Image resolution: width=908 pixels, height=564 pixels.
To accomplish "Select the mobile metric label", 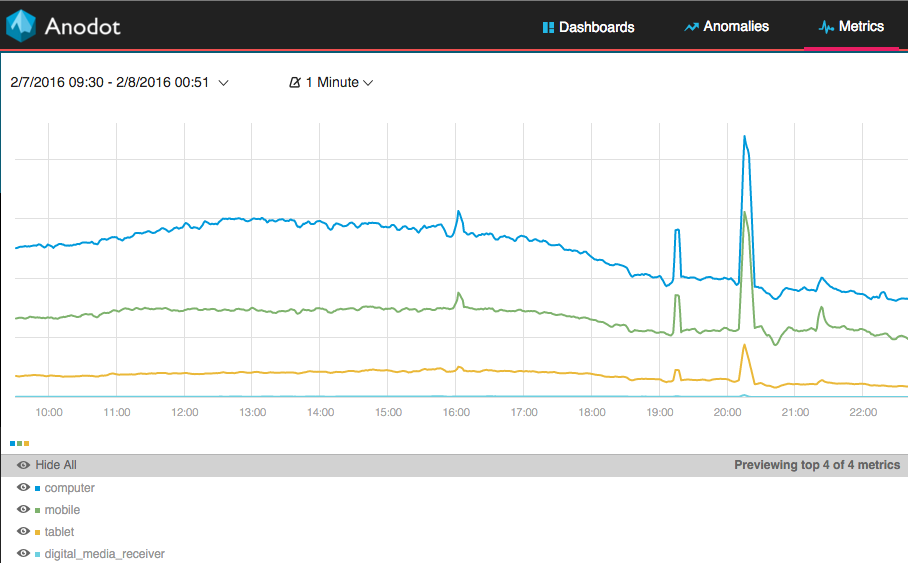I will click(x=62, y=510).
